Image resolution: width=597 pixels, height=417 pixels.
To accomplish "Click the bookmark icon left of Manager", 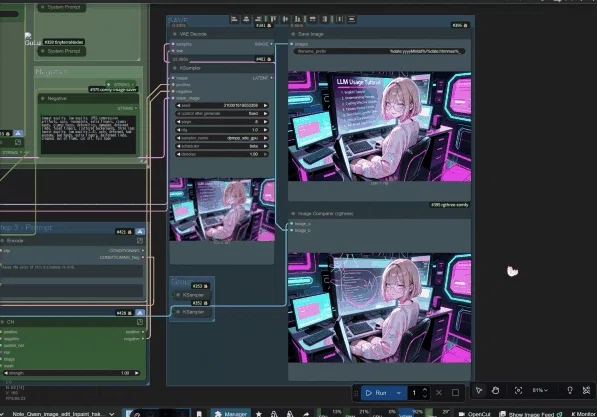I will tap(199, 414).
